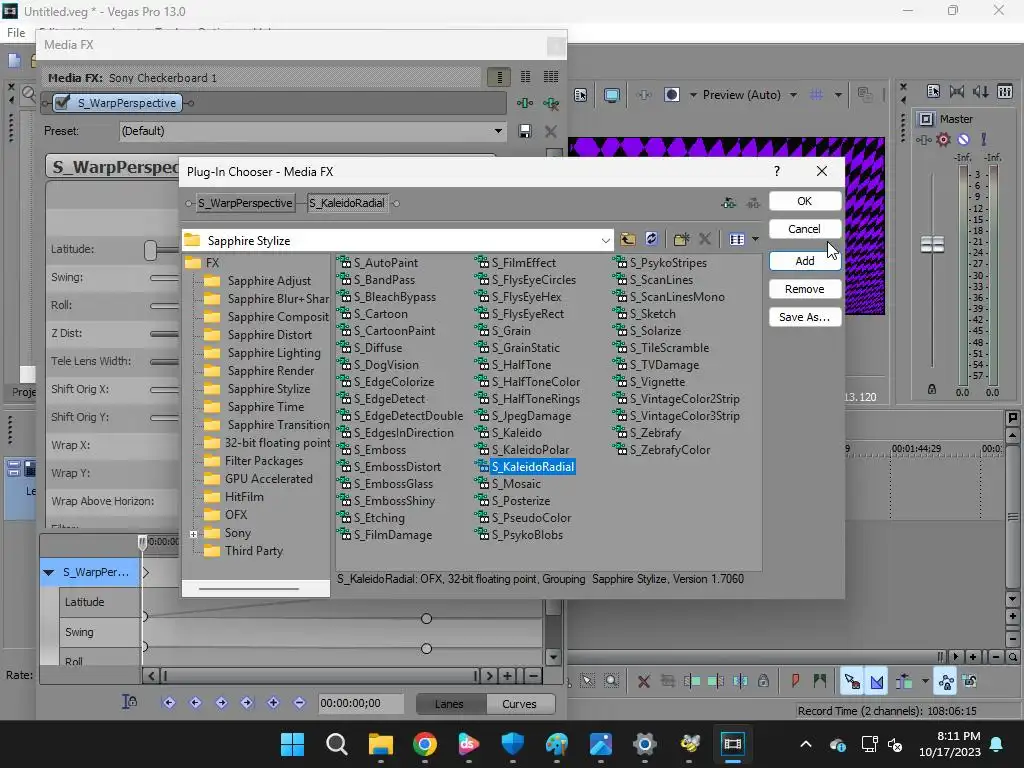The height and width of the screenshot is (768, 1024).
Task: Click the Sync Cursor icon in keyframe controls
Action: (x=129, y=702)
